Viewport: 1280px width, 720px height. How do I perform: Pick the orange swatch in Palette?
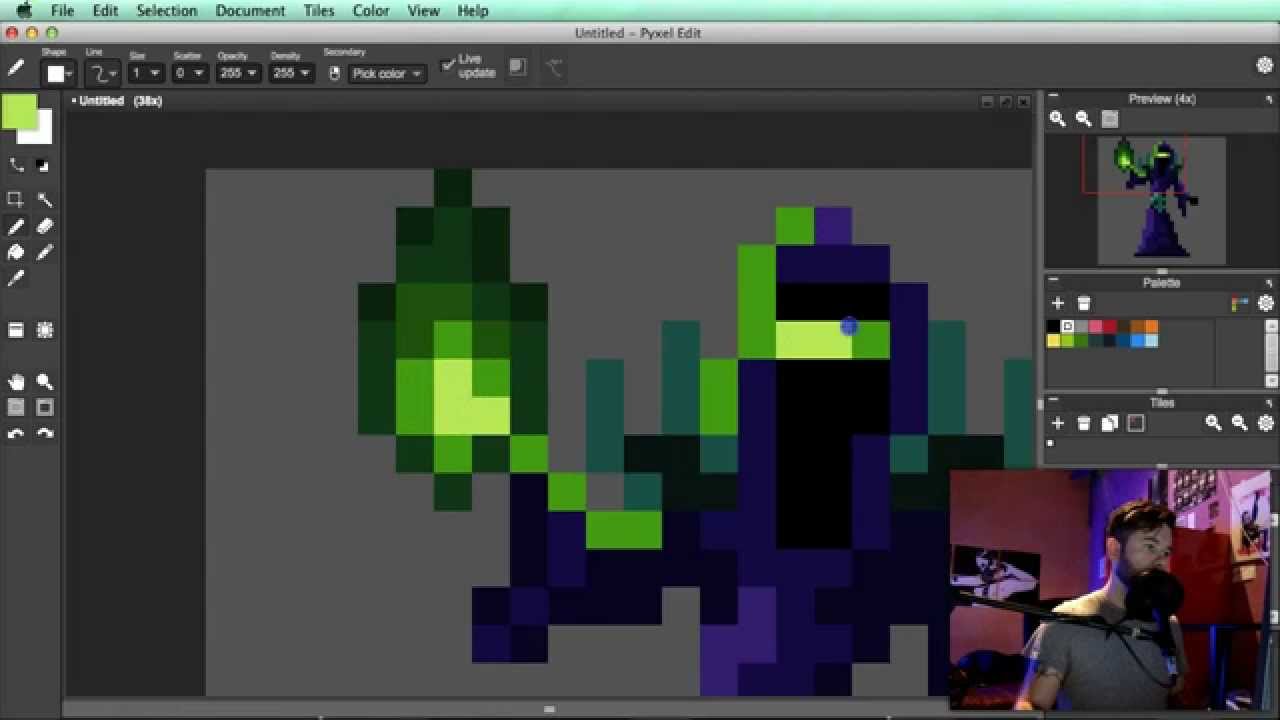click(1151, 327)
